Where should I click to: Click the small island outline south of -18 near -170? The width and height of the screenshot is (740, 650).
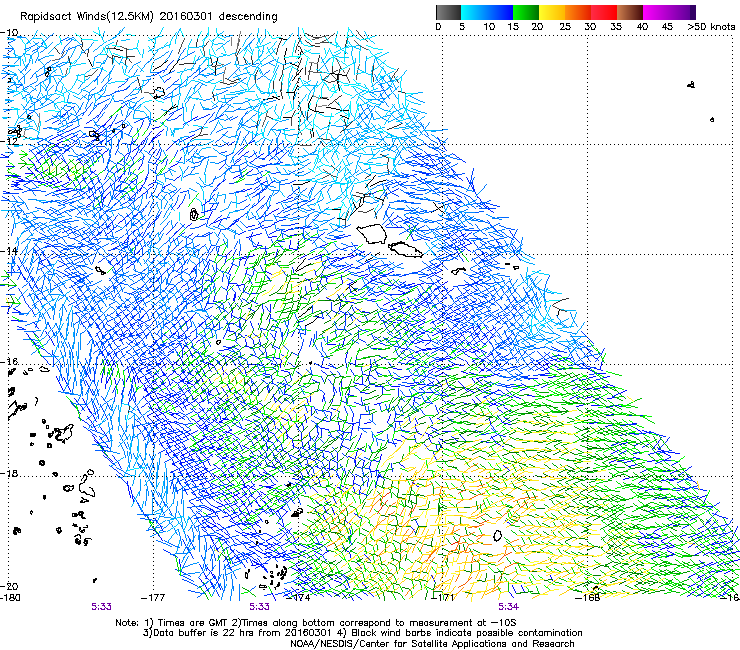pyautogui.click(x=497, y=535)
